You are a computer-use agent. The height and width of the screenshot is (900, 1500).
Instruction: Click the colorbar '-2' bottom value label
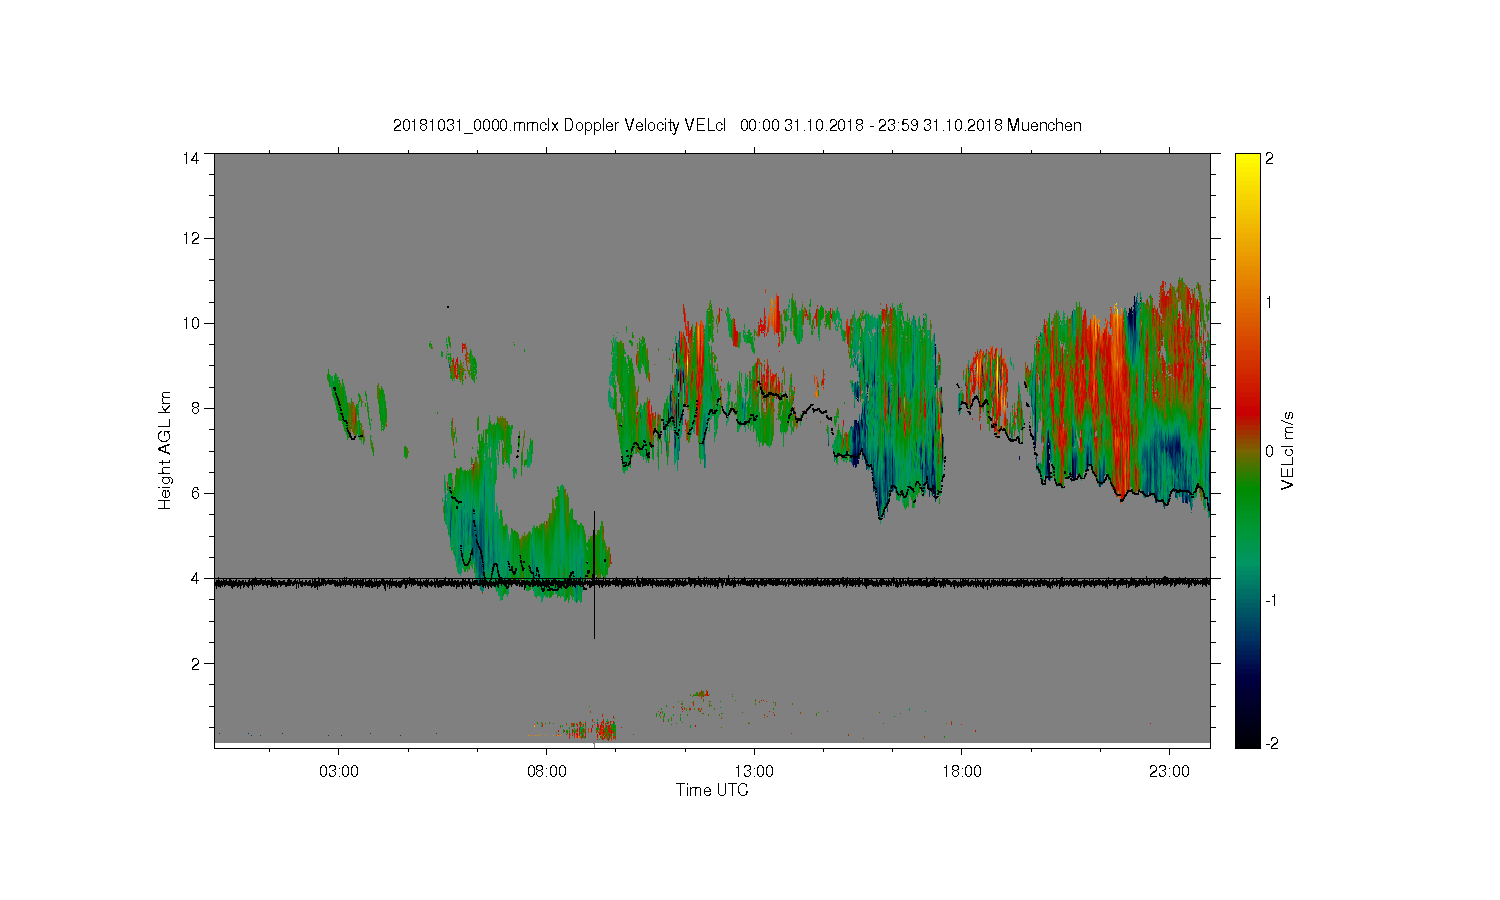pyautogui.click(x=1272, y=743)
